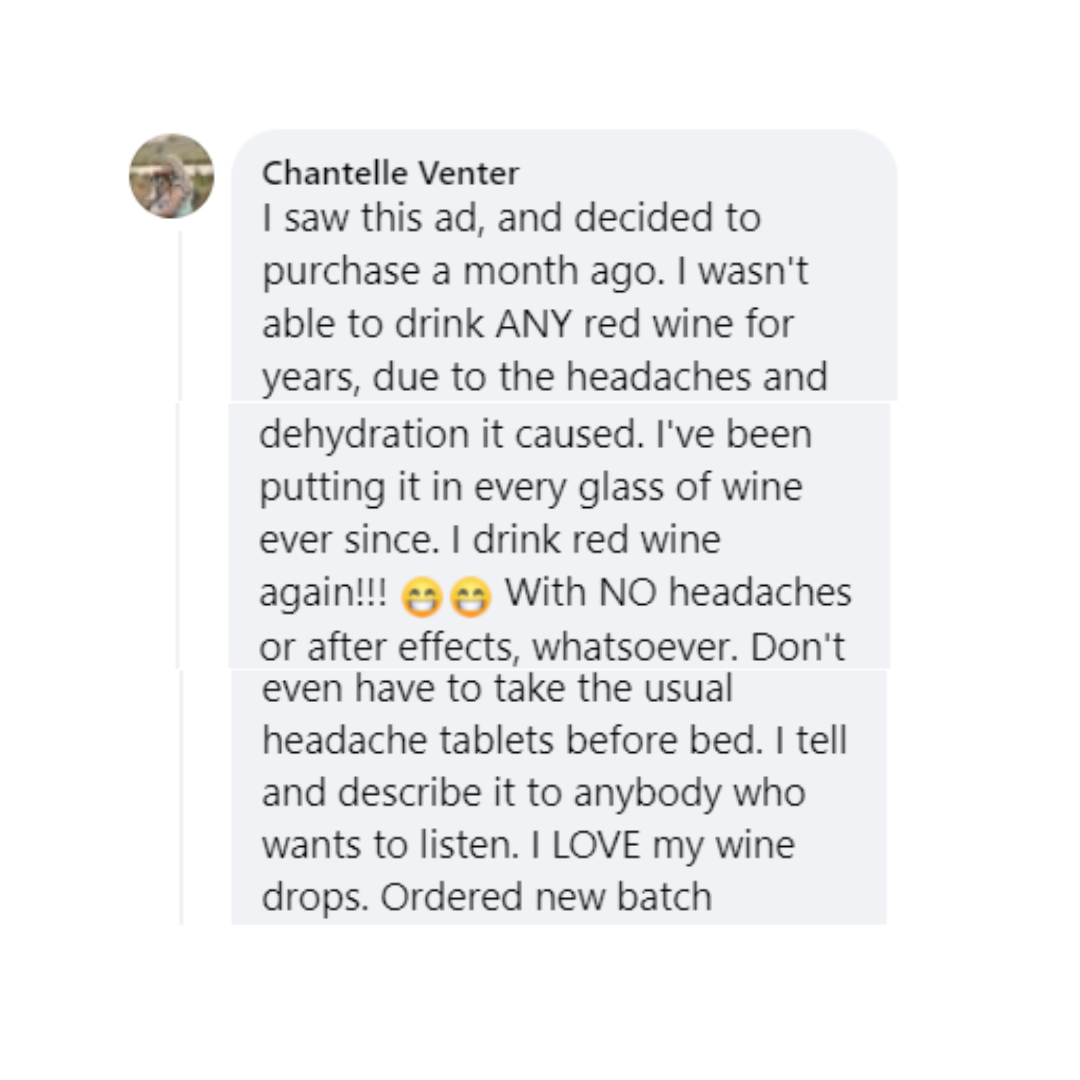Click the word "again!!!" before the emojis
Image resolution: width=1080 pixels, height=1080 pixels.
[322, 594]
